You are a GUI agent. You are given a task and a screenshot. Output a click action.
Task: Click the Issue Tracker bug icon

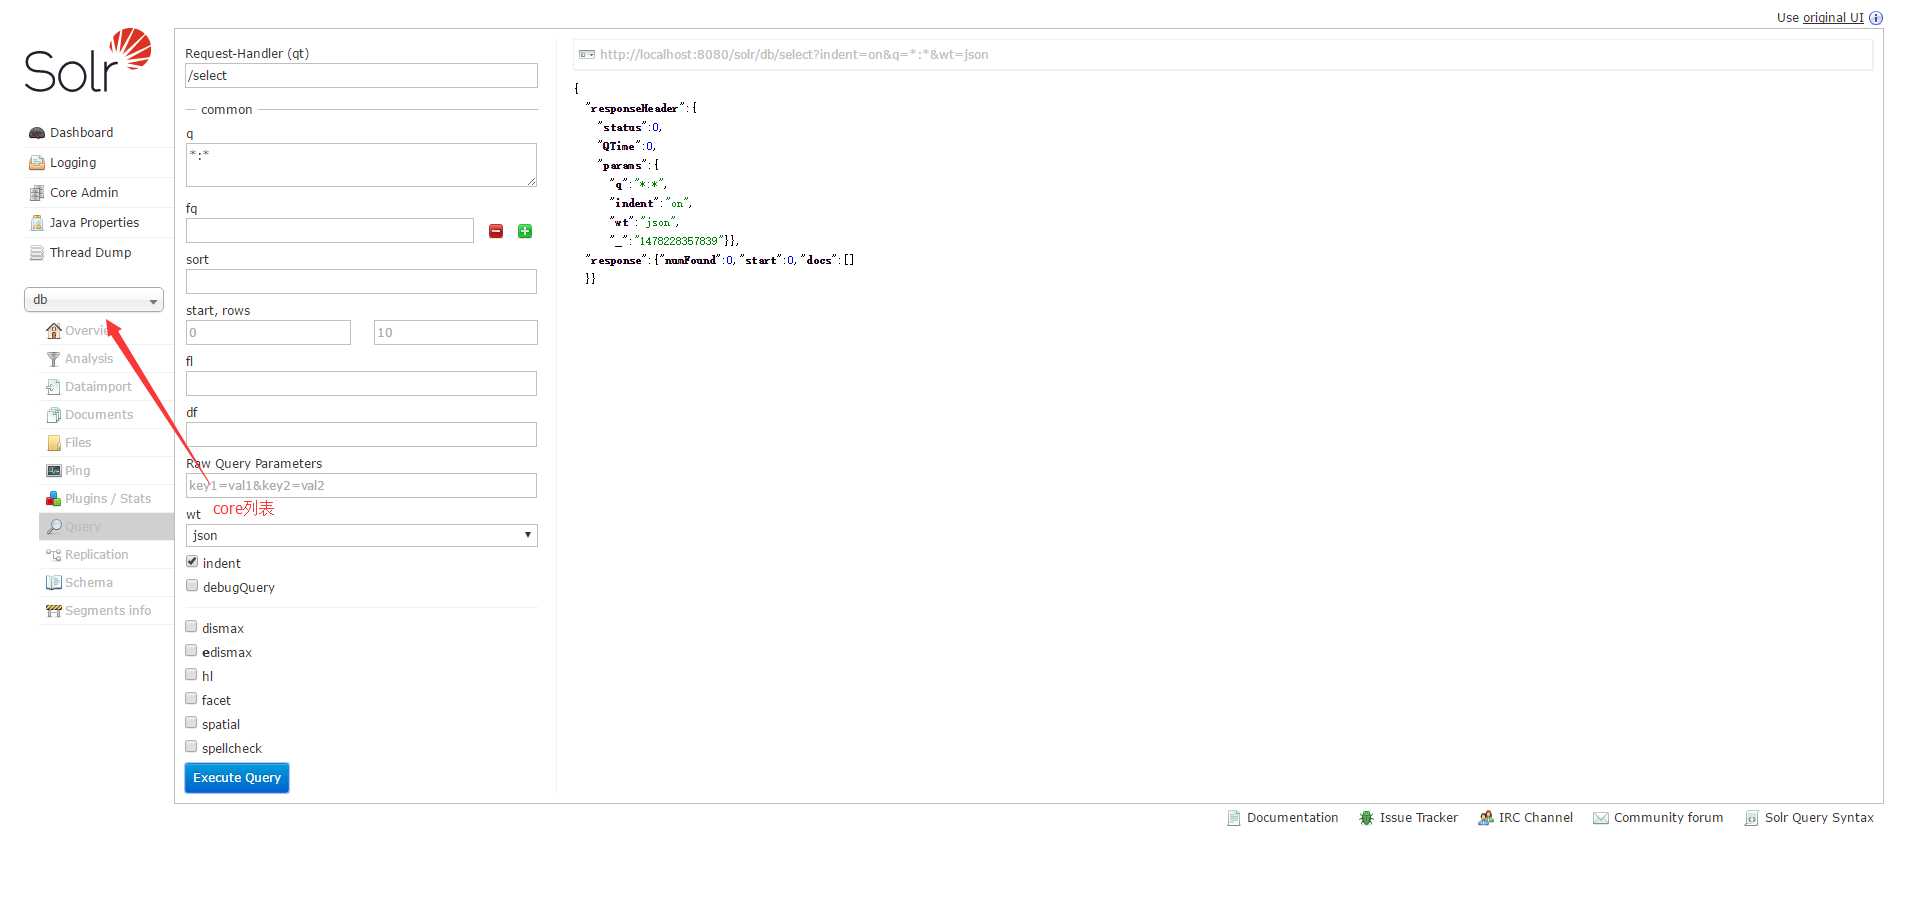tap(1366, 818)
